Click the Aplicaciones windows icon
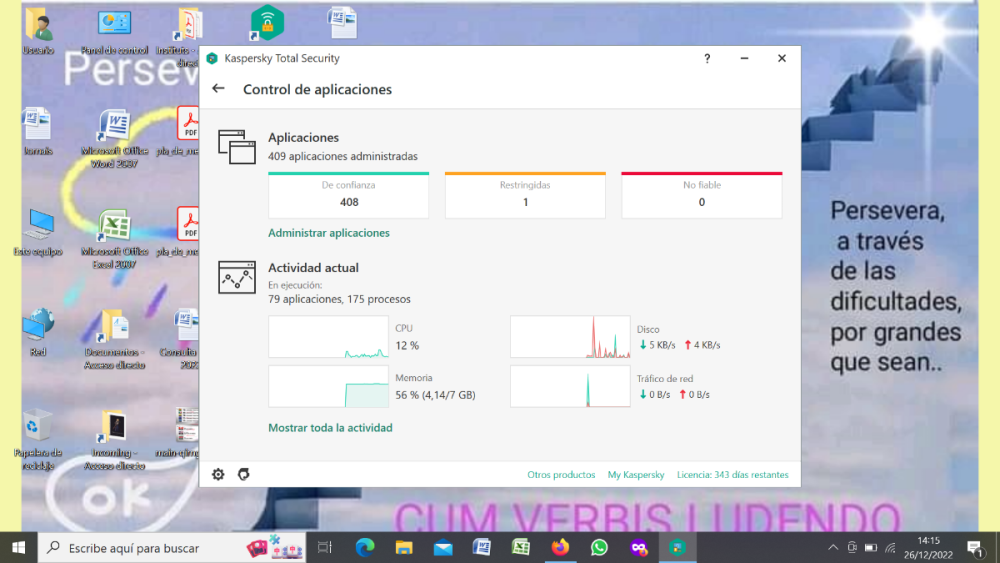Viewport: 1000px width, 563px height. pos(237,147)
